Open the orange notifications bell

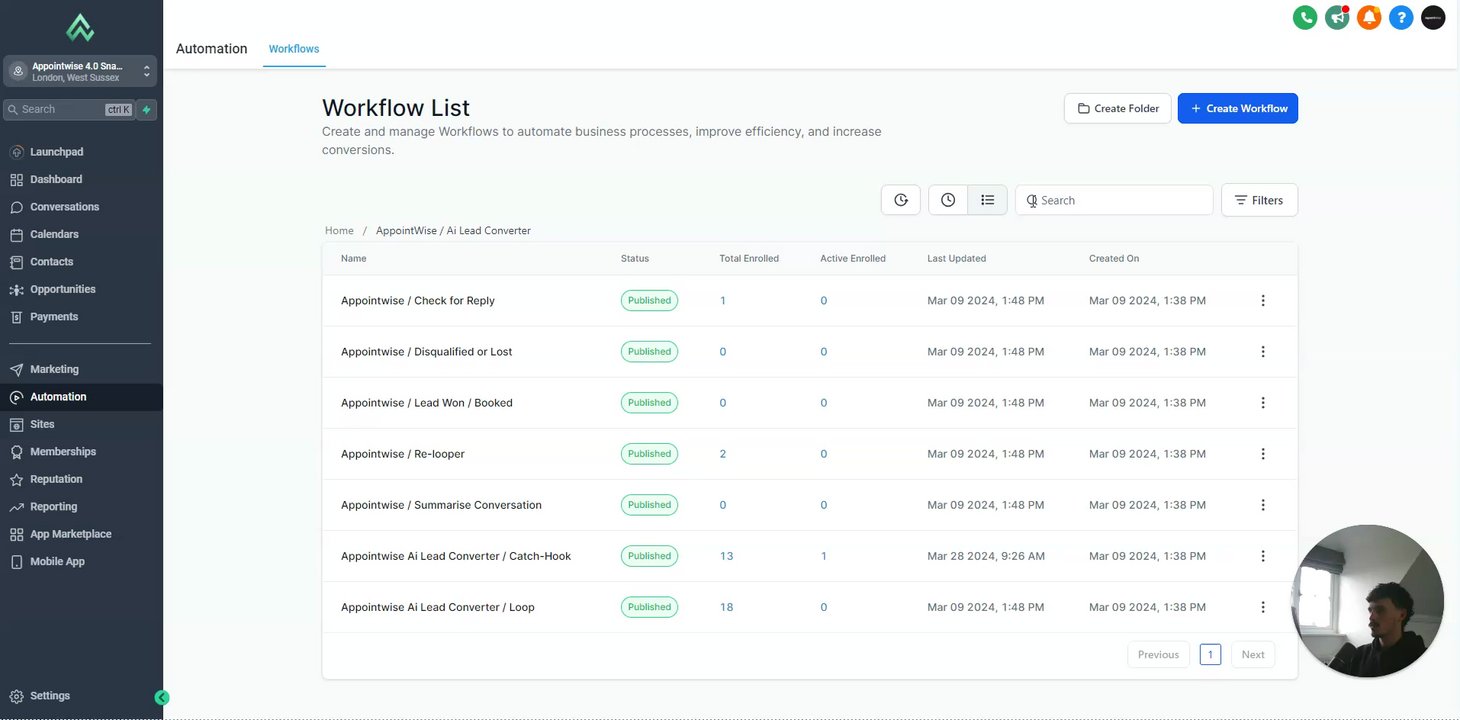click(1369, 17)
